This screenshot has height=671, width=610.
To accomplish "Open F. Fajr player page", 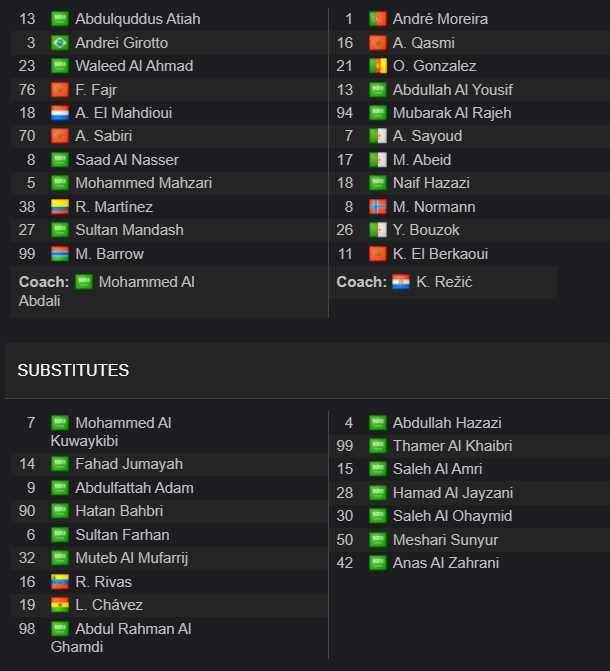I will click(x=96, y=90).
